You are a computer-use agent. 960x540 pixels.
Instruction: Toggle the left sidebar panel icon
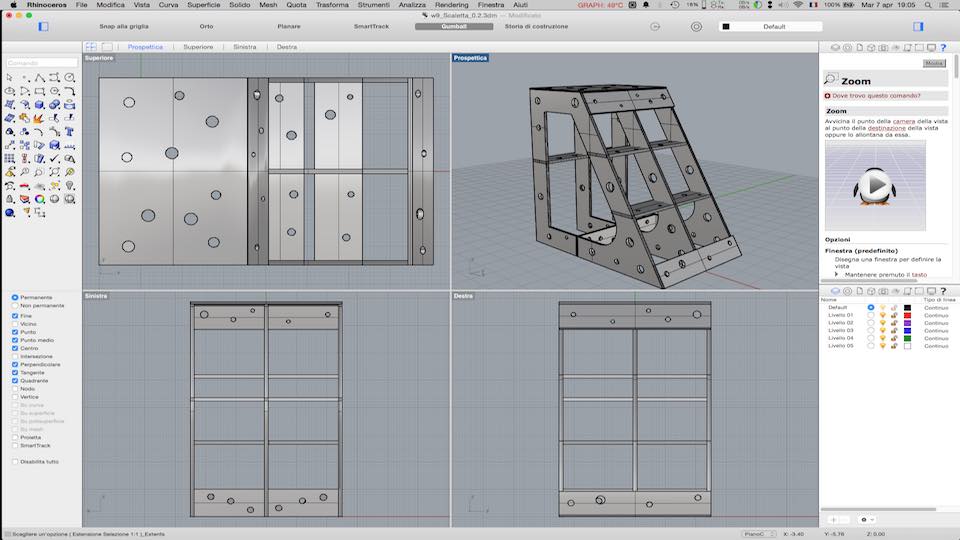43,26
